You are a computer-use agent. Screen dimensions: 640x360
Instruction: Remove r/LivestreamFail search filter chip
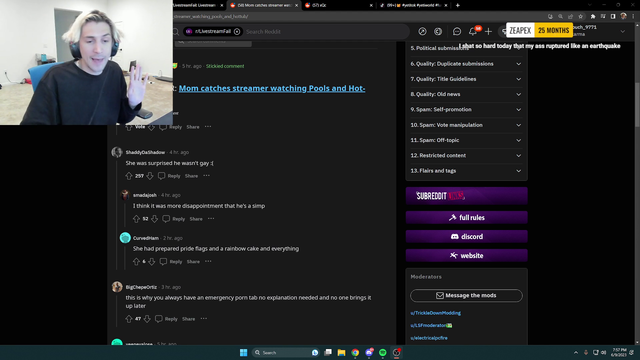(237, 31)
